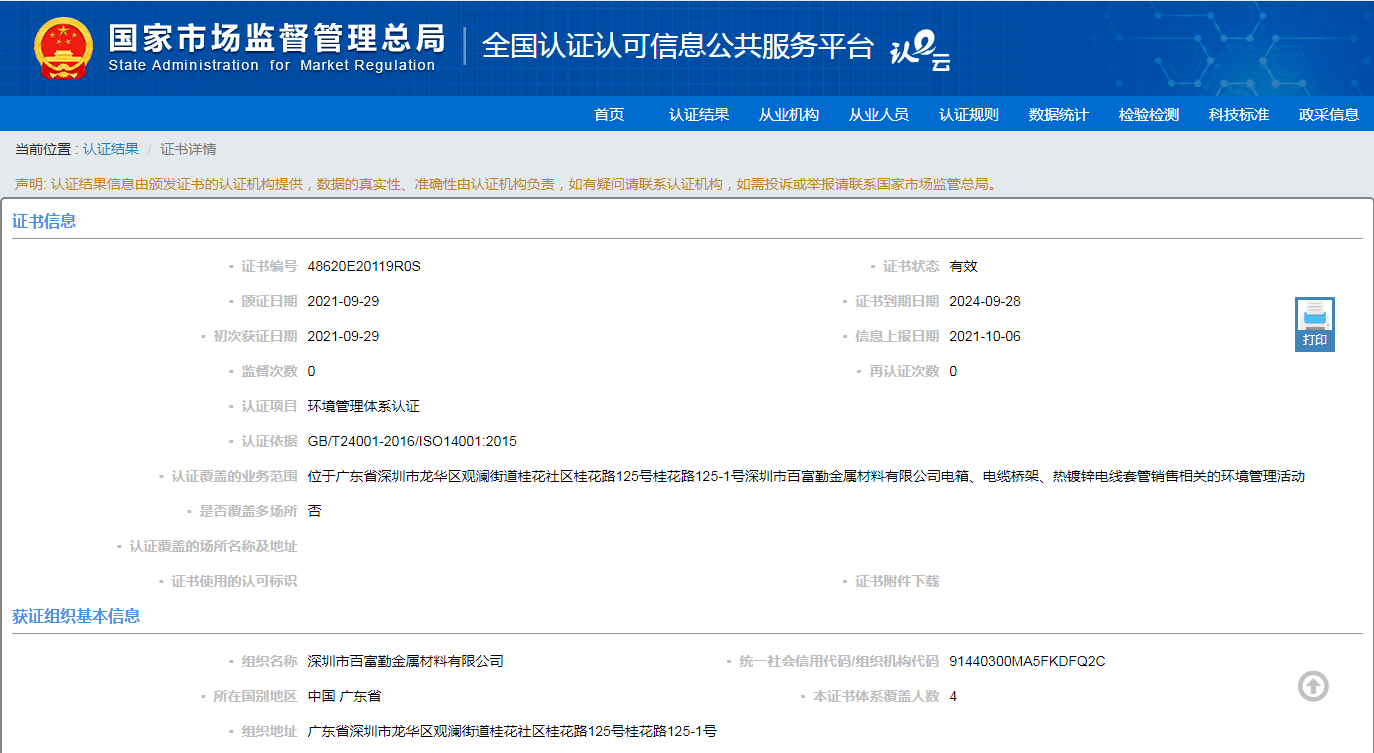Select 数据统计 in the navigation bar
Image resolution: width=1374 pixels, height=753 pixels.
coord(1059,114)
